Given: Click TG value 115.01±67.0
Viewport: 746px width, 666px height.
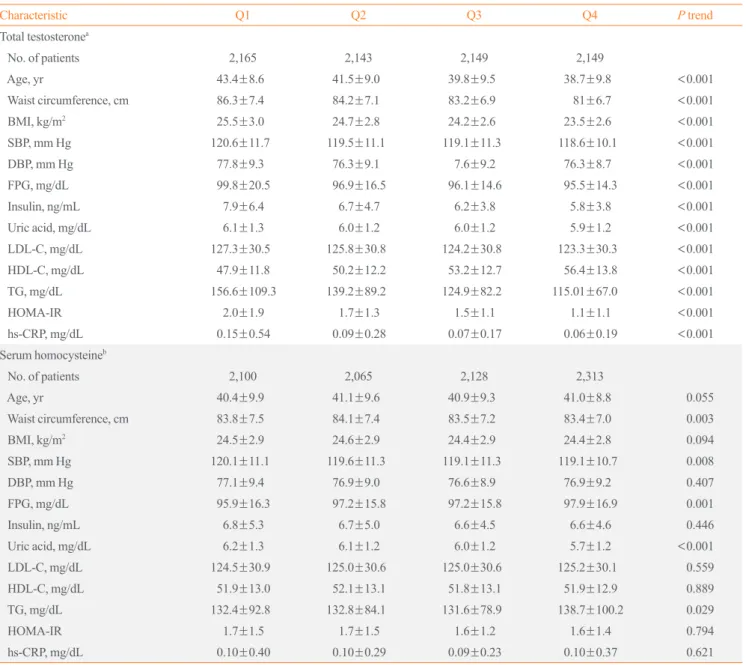Looking at the screenshot, I should coord(585,292).
